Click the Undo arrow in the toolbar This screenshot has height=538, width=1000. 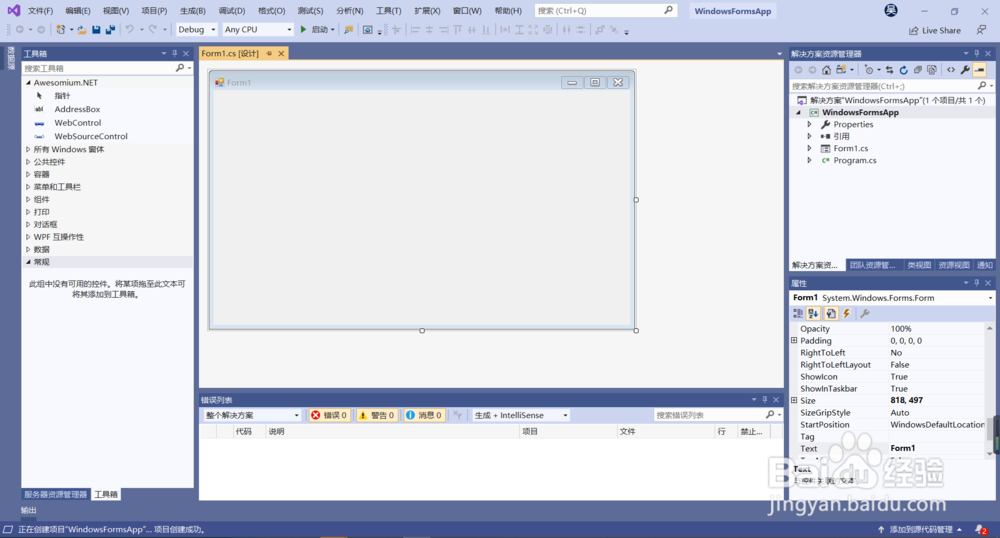[x=129, y=29]
